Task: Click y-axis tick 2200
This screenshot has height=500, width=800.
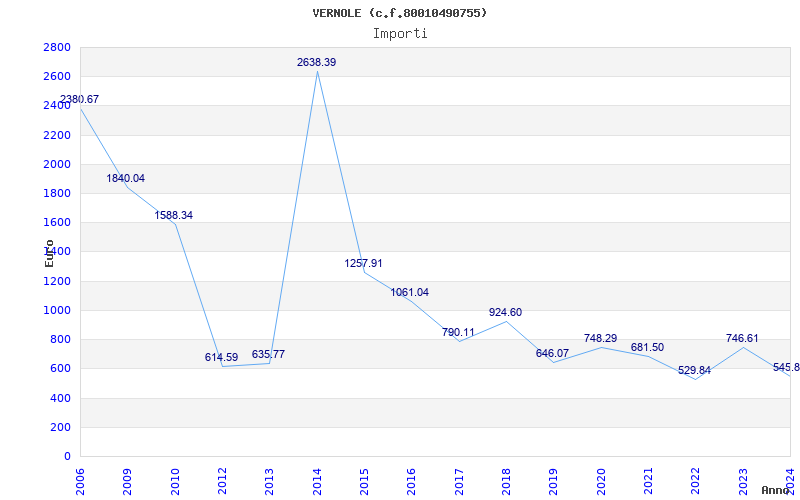Action: [57, 135]
